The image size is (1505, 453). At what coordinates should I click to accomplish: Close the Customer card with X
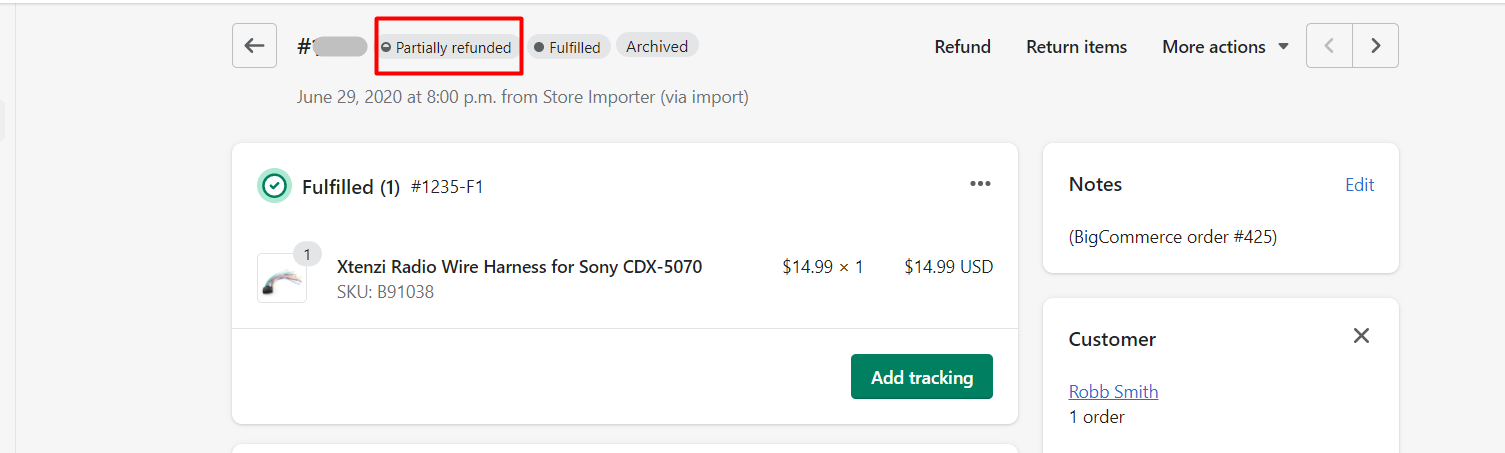pyautogui.click(x=1361, y=336)
